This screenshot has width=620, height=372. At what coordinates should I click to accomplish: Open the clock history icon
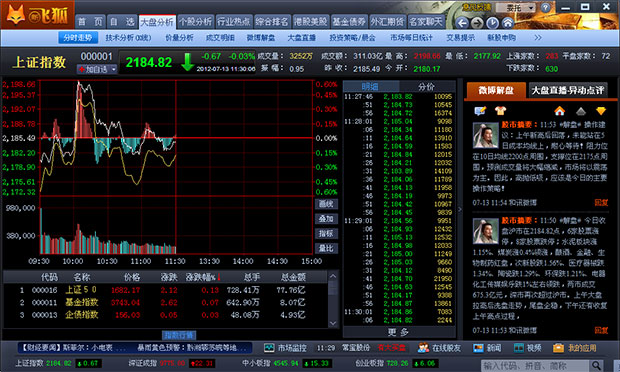[x=492, y=23]
